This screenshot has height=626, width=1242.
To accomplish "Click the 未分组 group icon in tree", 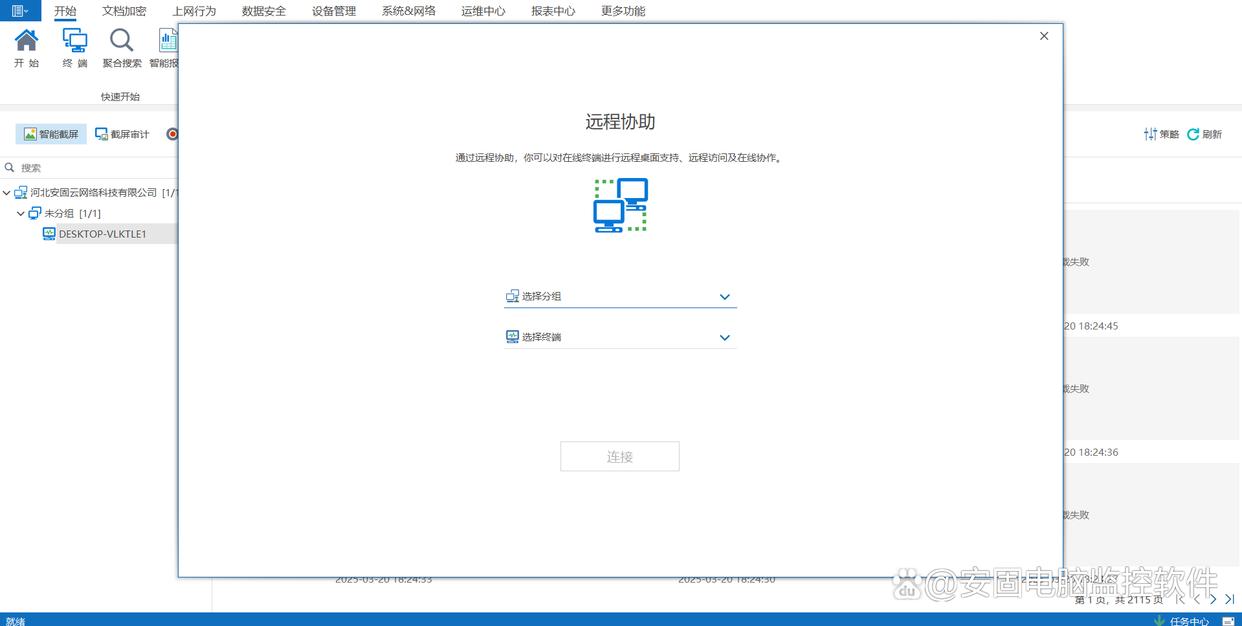I will click(x=35, y=213).
